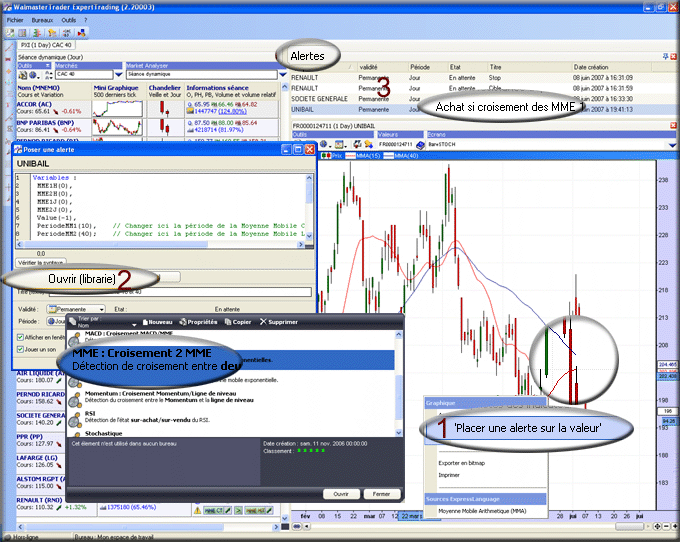The width and height of the screenshot is (680, 542).
Task: Toggle the Afficher en fenêtre checkbox
Action: [x=20, y=337]
